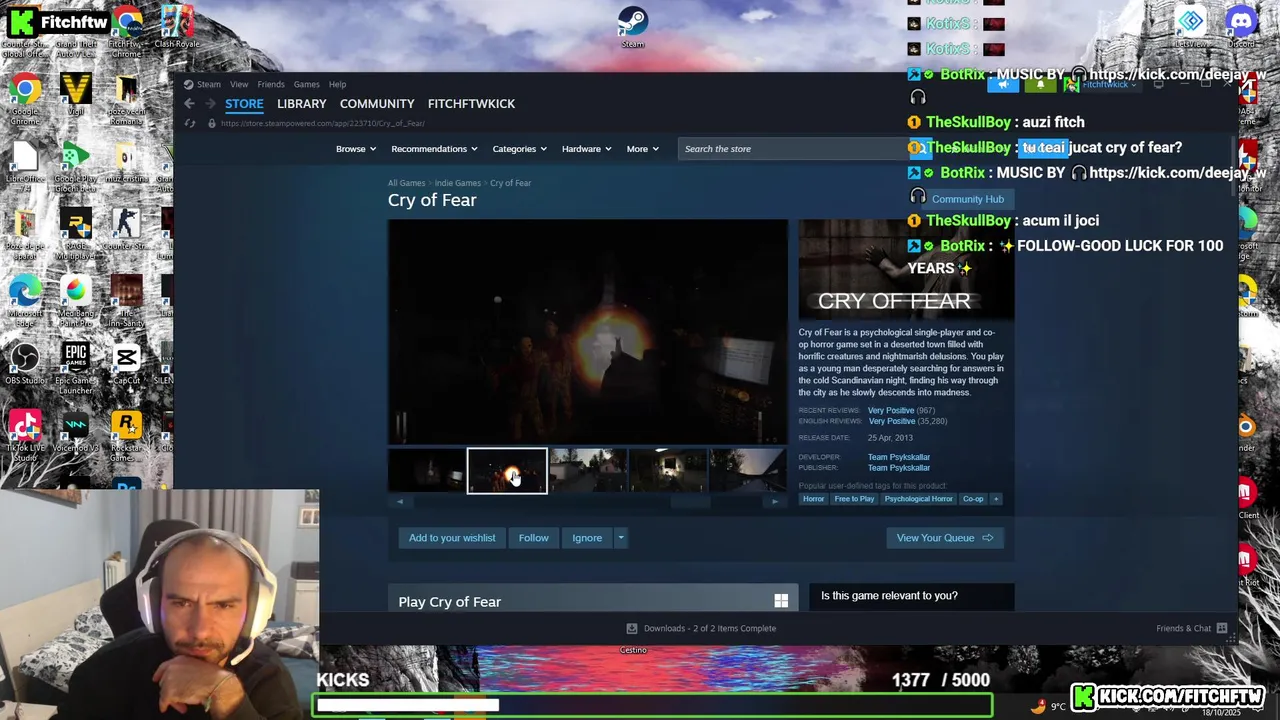This screenshot has width=1280, height=720.
Task: Expand the Recommendations store menu
Action: pyautogui.click(x=435, y=149)
